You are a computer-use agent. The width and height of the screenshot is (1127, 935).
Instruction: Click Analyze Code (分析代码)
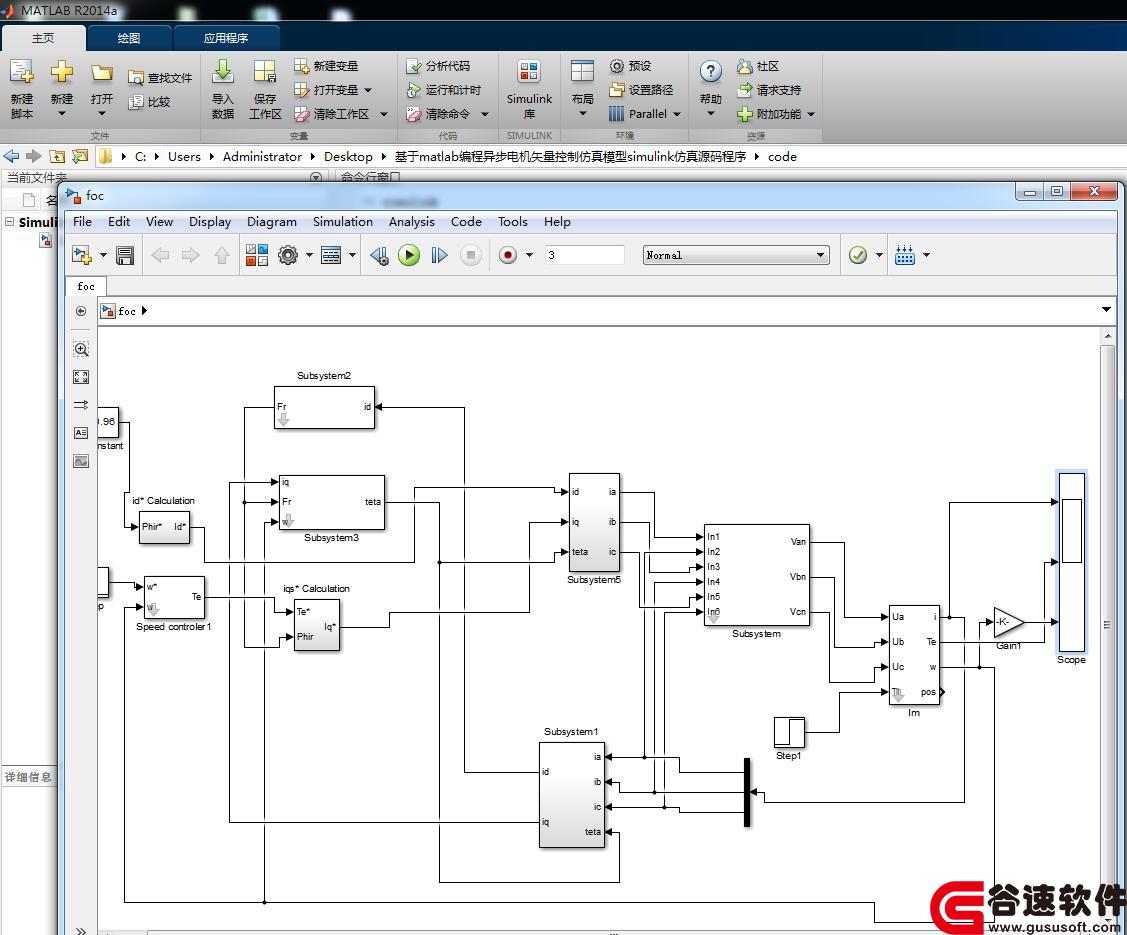438,66
